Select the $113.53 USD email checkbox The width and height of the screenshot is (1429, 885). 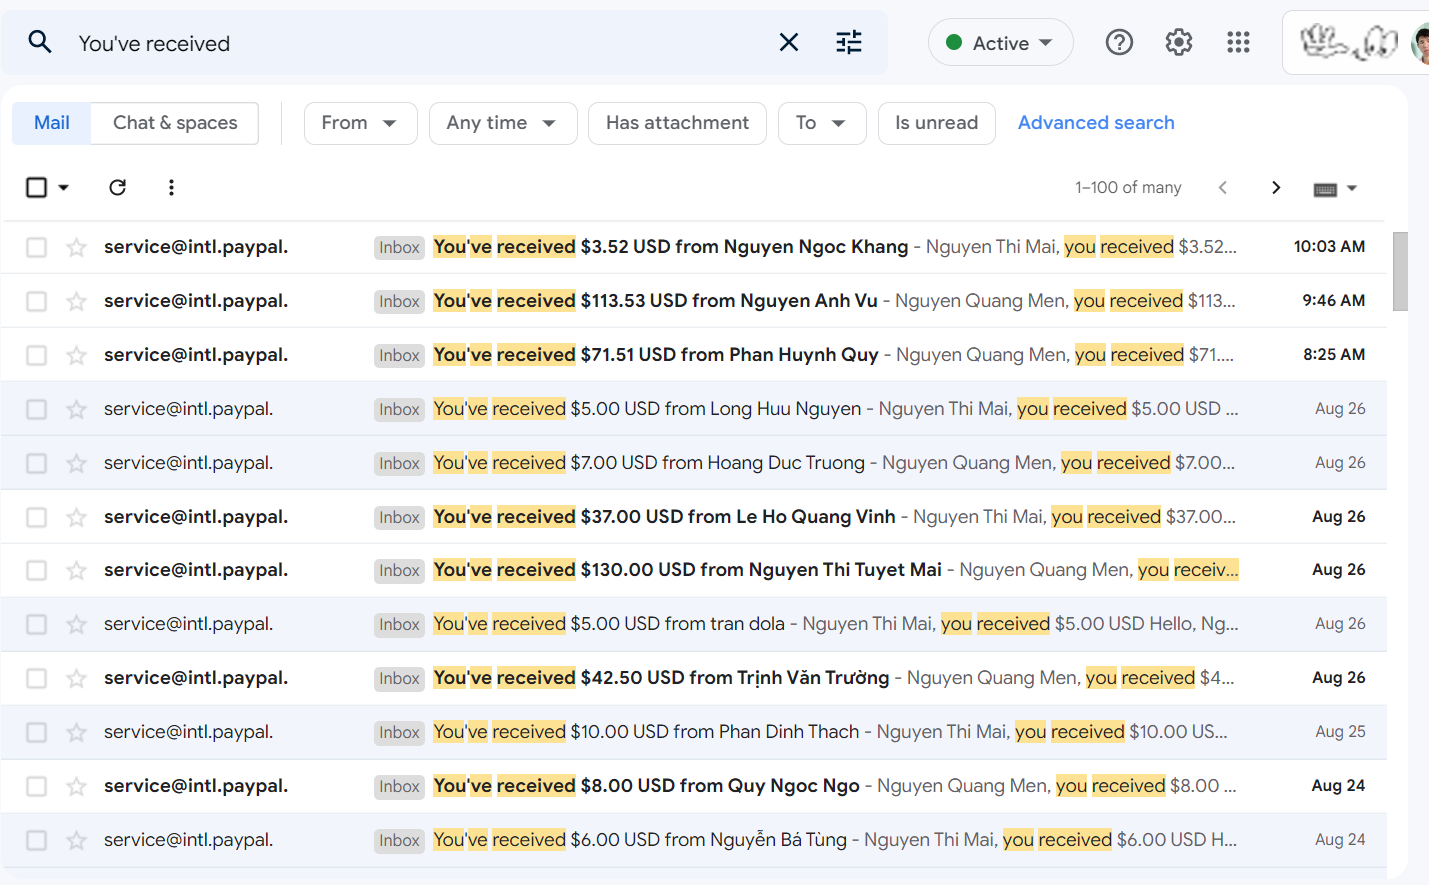(36, 301)
